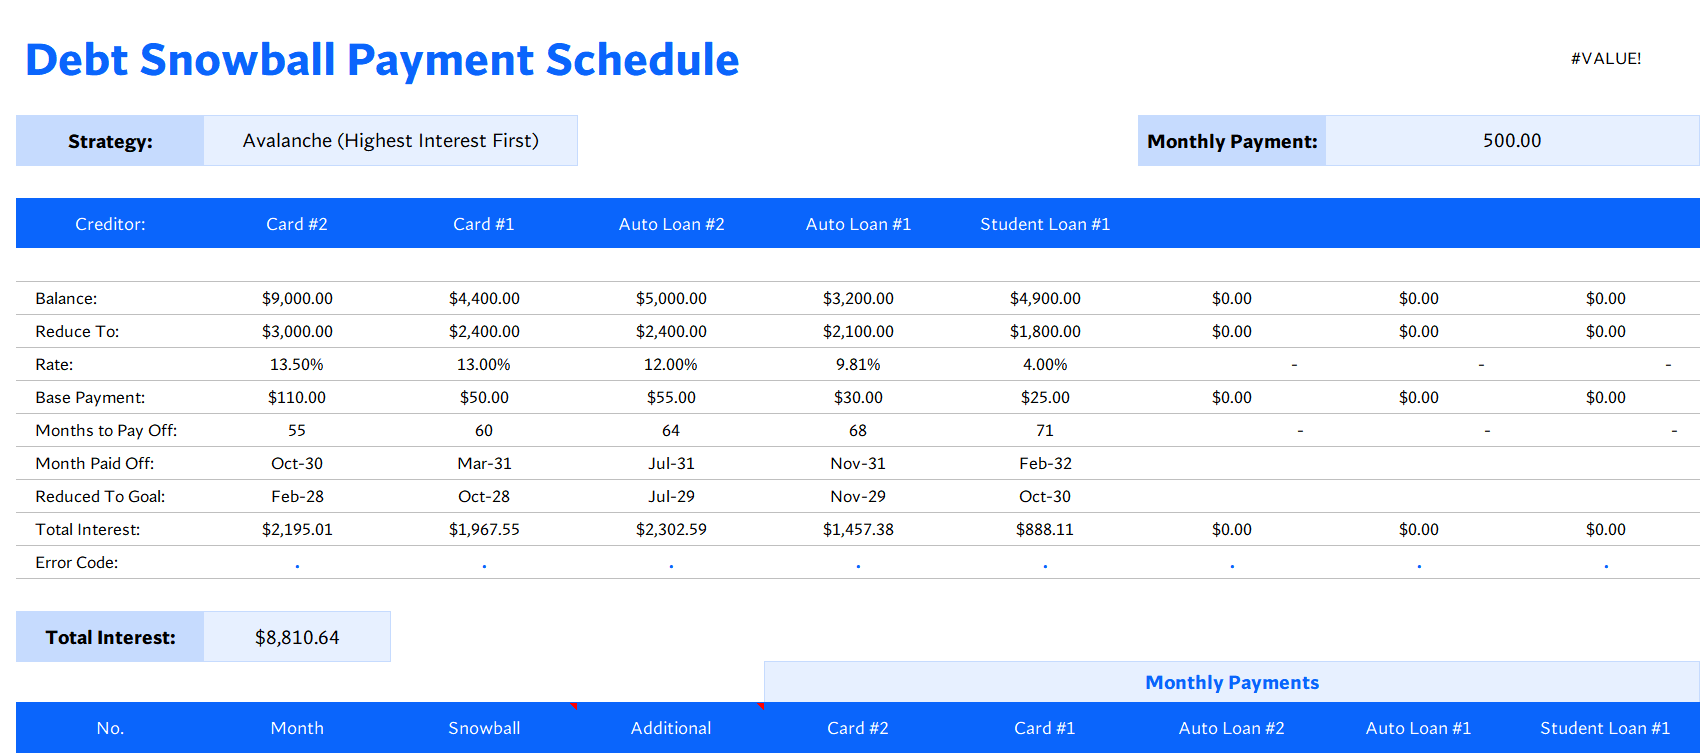Click the Oct-28 reduced to goal cell
The width and height of the screenshot is (1700, 753).
click(x=484, y=496)
